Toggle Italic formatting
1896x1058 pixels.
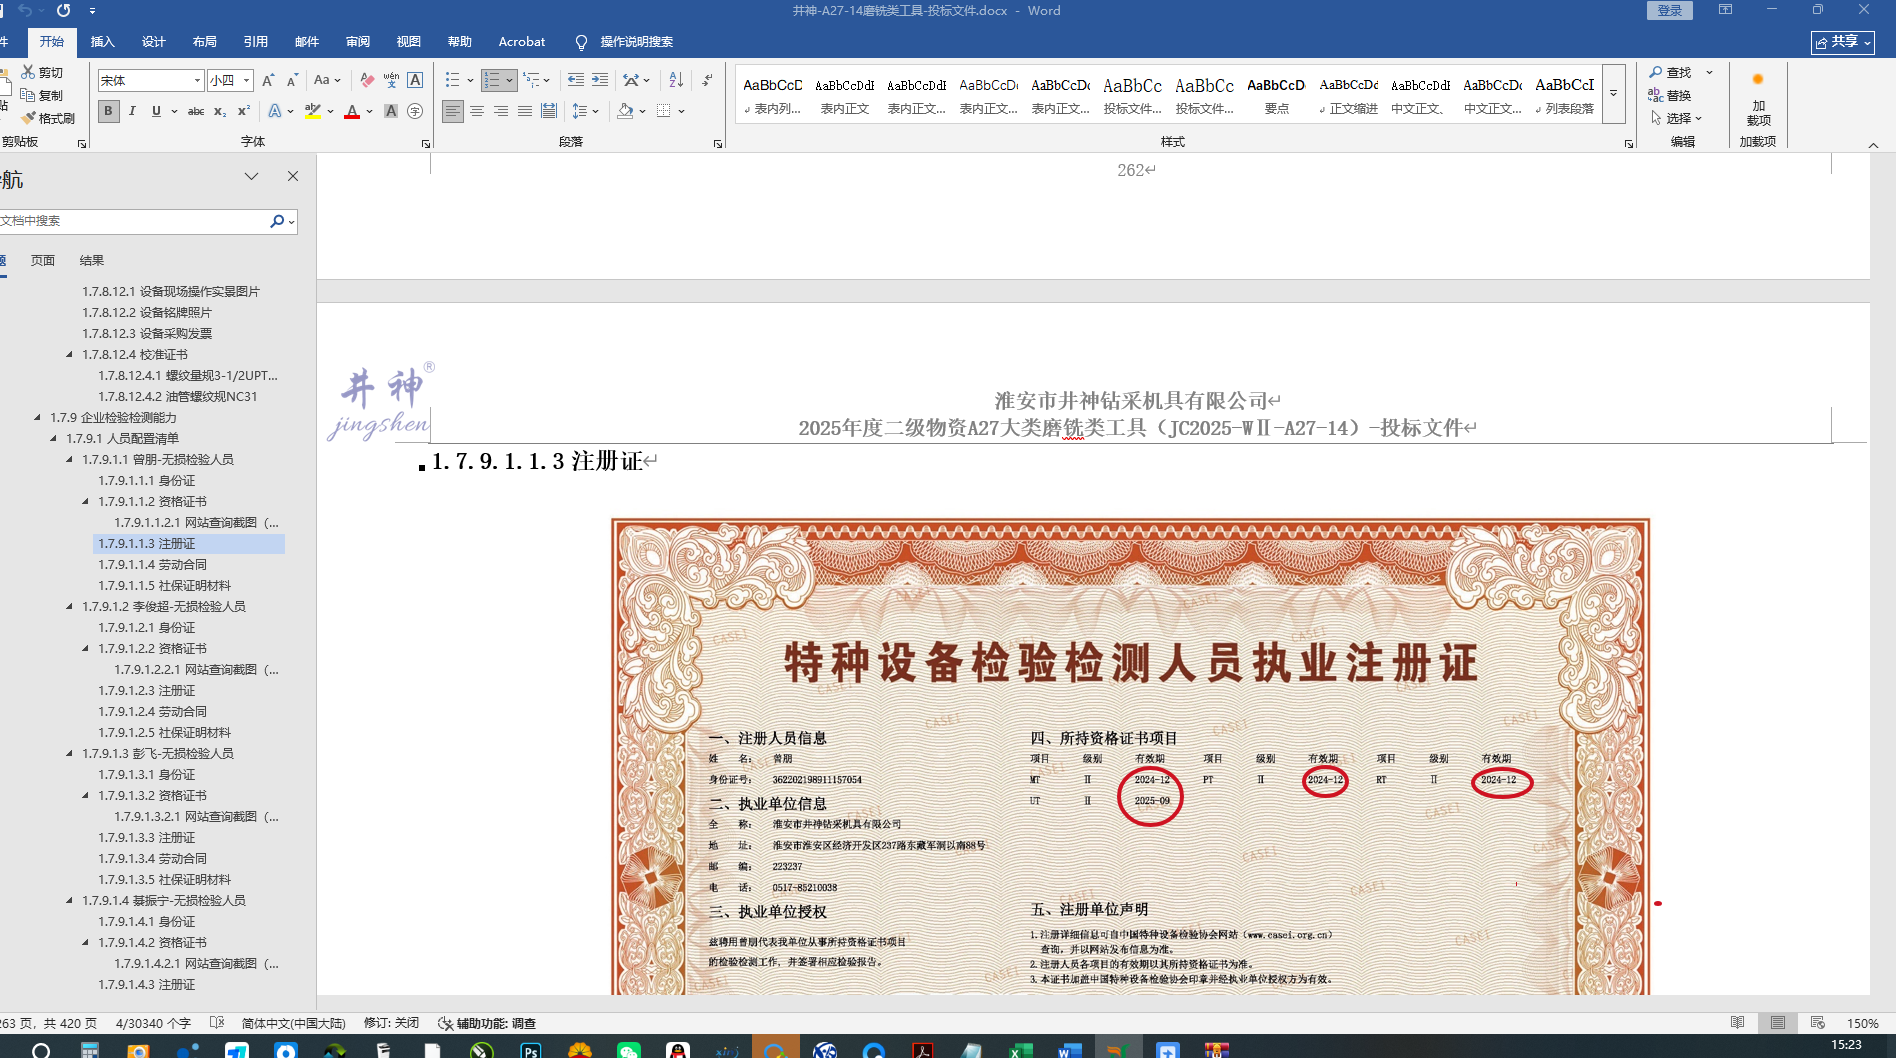132,111
